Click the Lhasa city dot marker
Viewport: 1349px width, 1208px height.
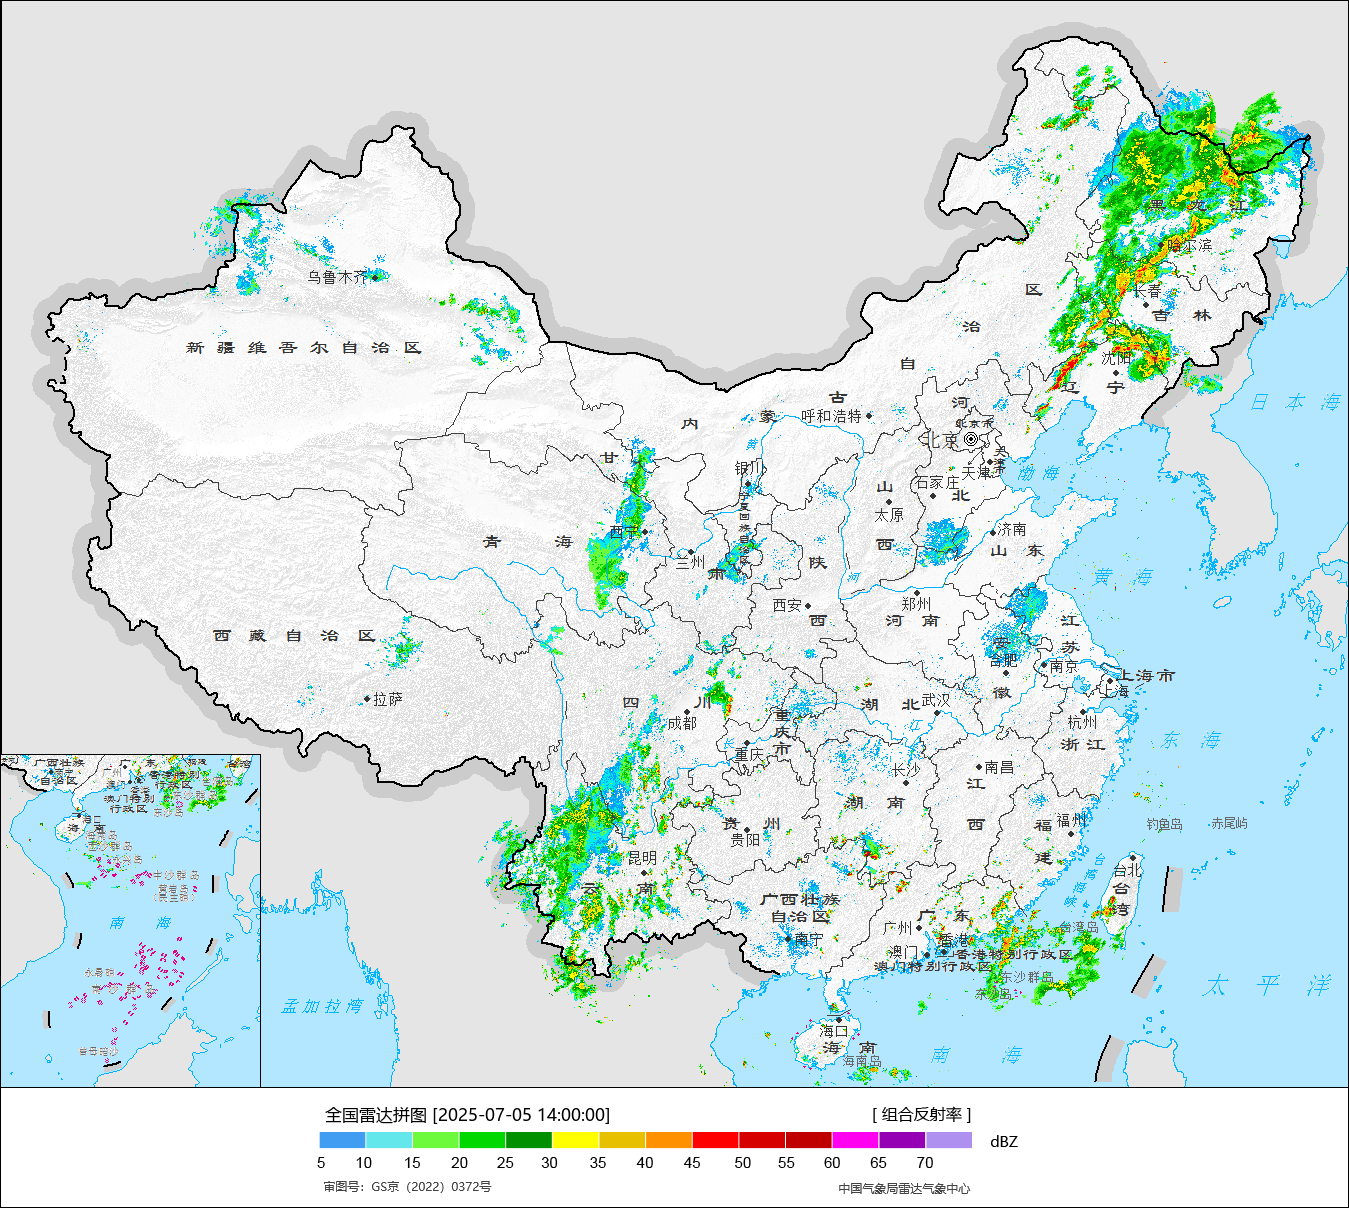(367, 699)
